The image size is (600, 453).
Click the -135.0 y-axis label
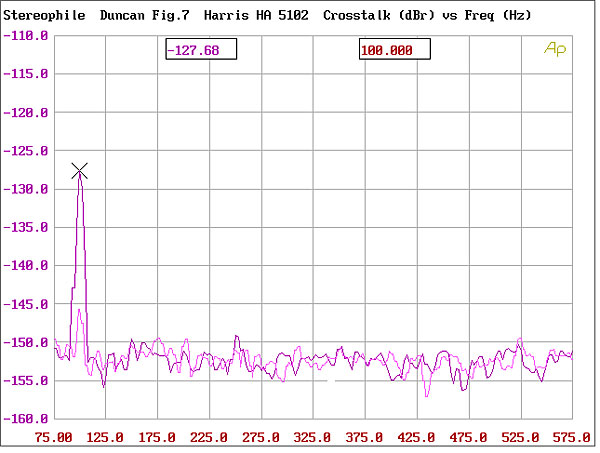pyautogui.click(x=26, y=228)
